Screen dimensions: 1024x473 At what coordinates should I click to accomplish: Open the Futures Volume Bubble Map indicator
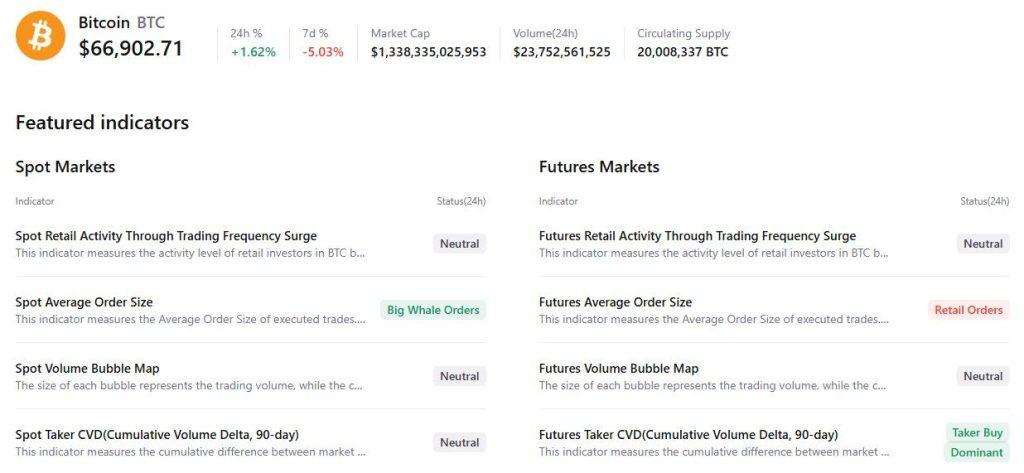tap(618, 368)
